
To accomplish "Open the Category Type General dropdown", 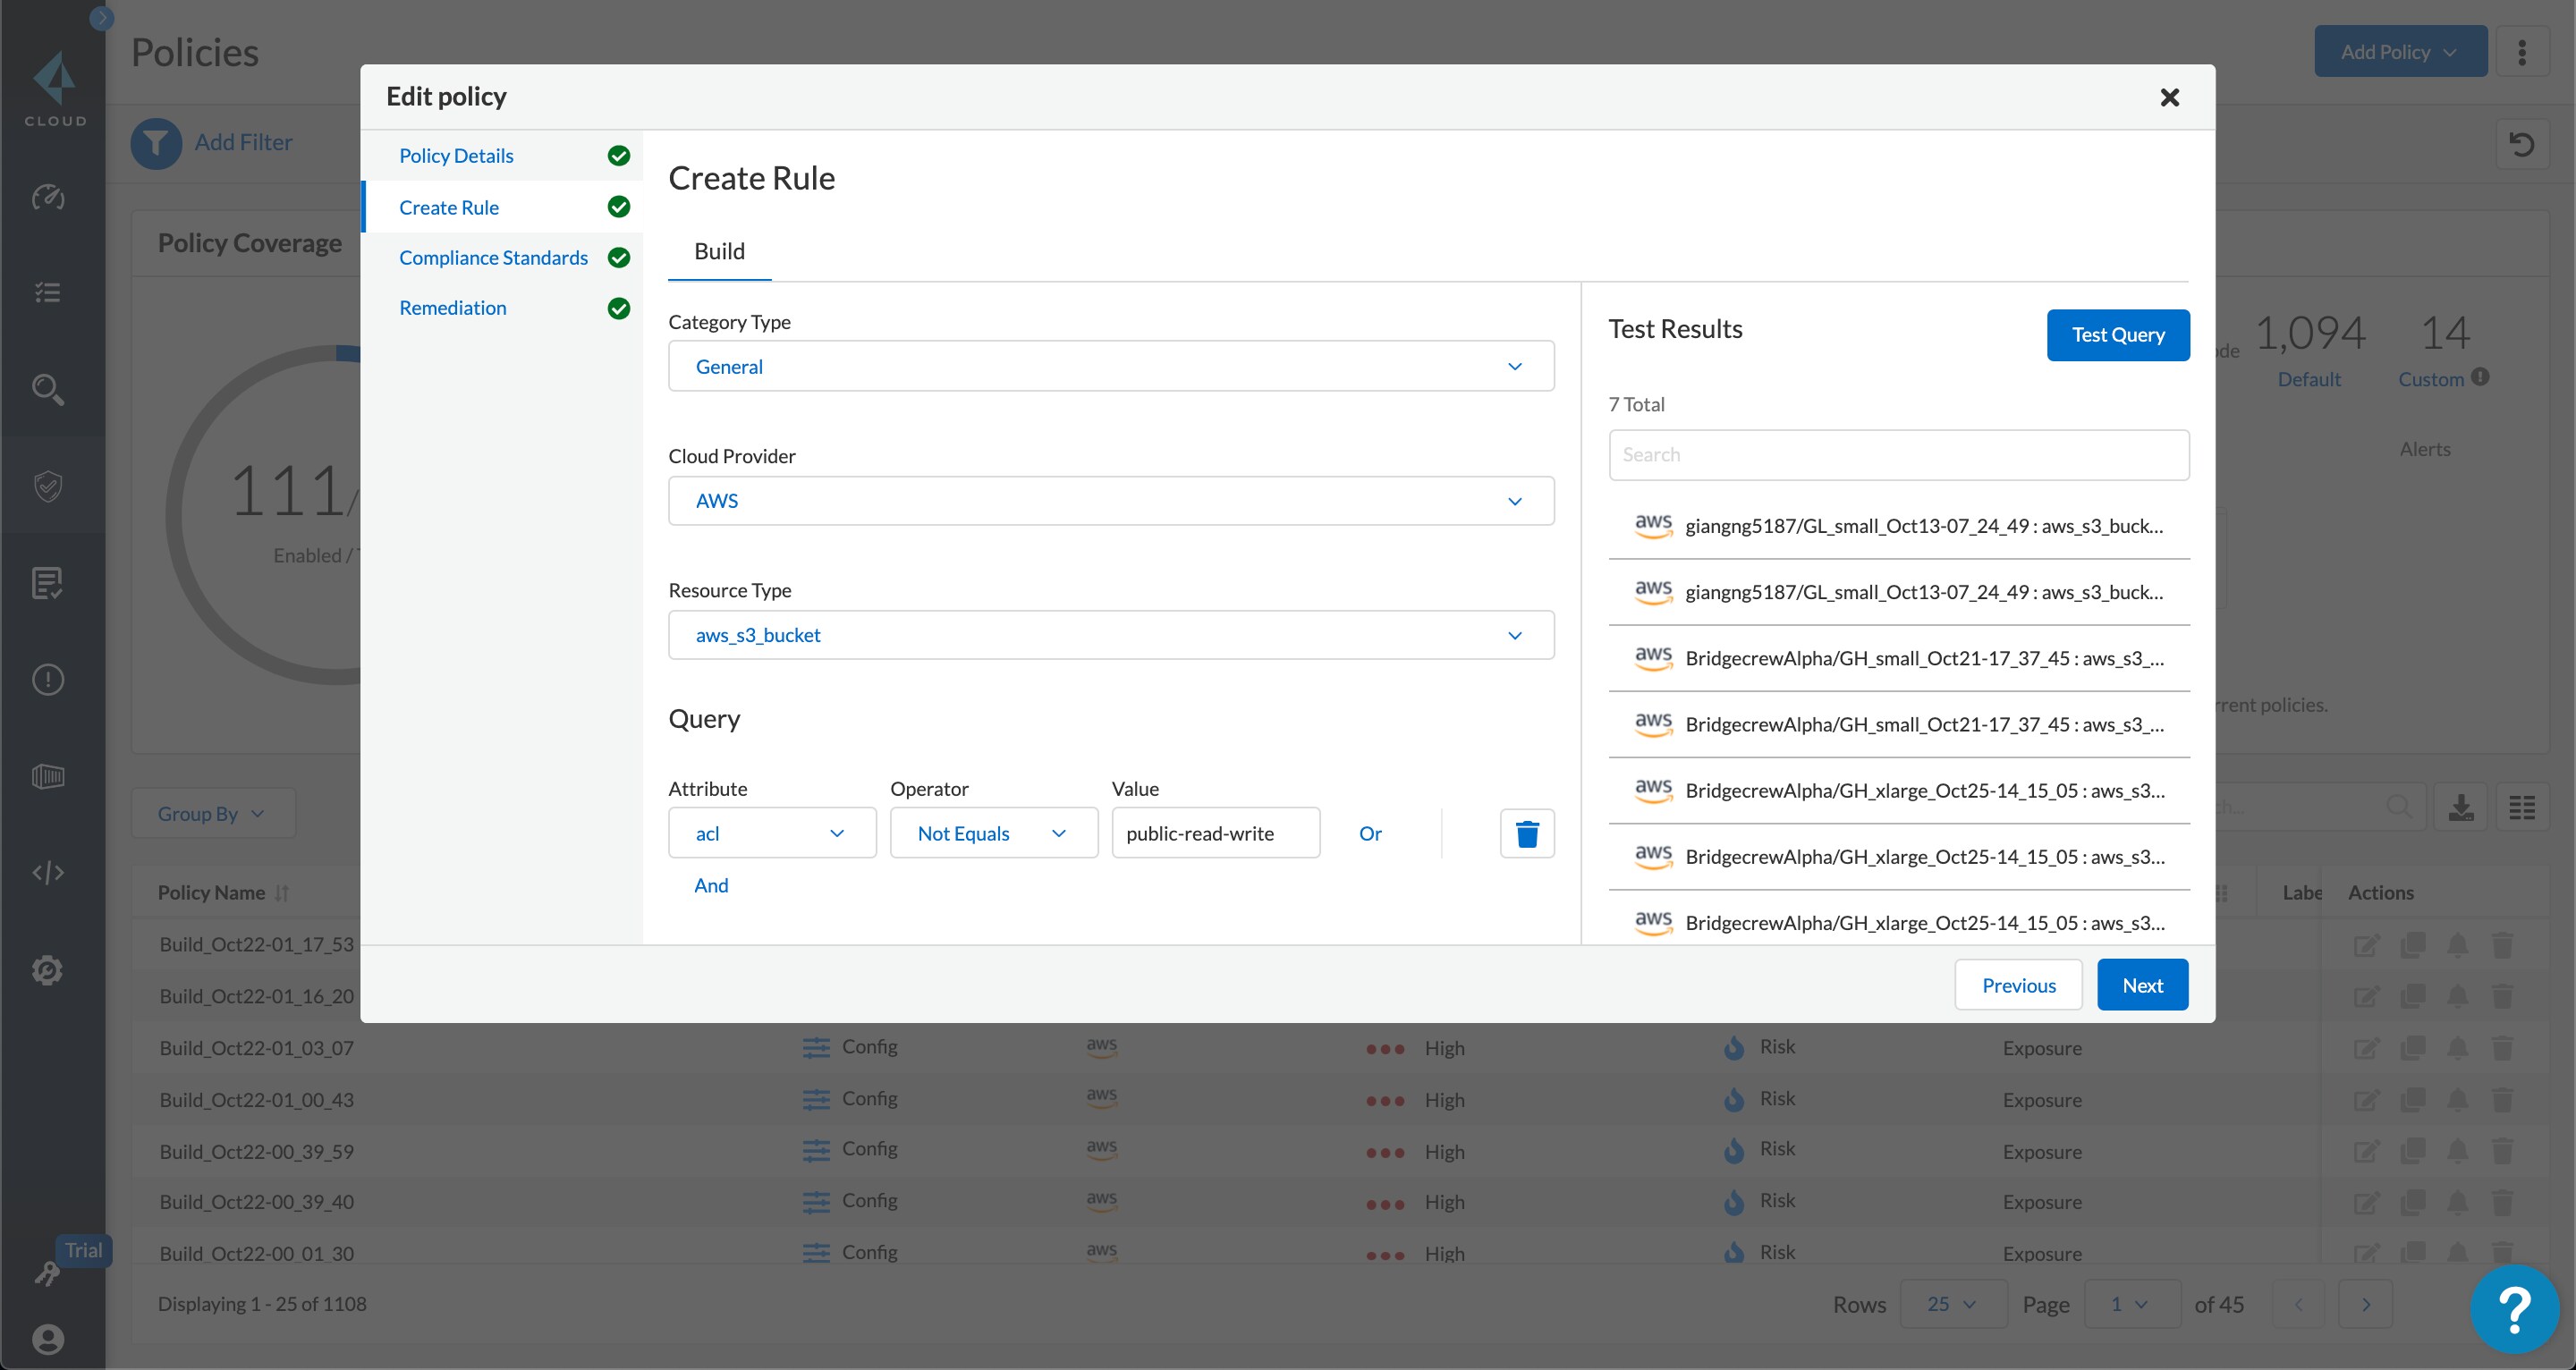I will 1110,366.
